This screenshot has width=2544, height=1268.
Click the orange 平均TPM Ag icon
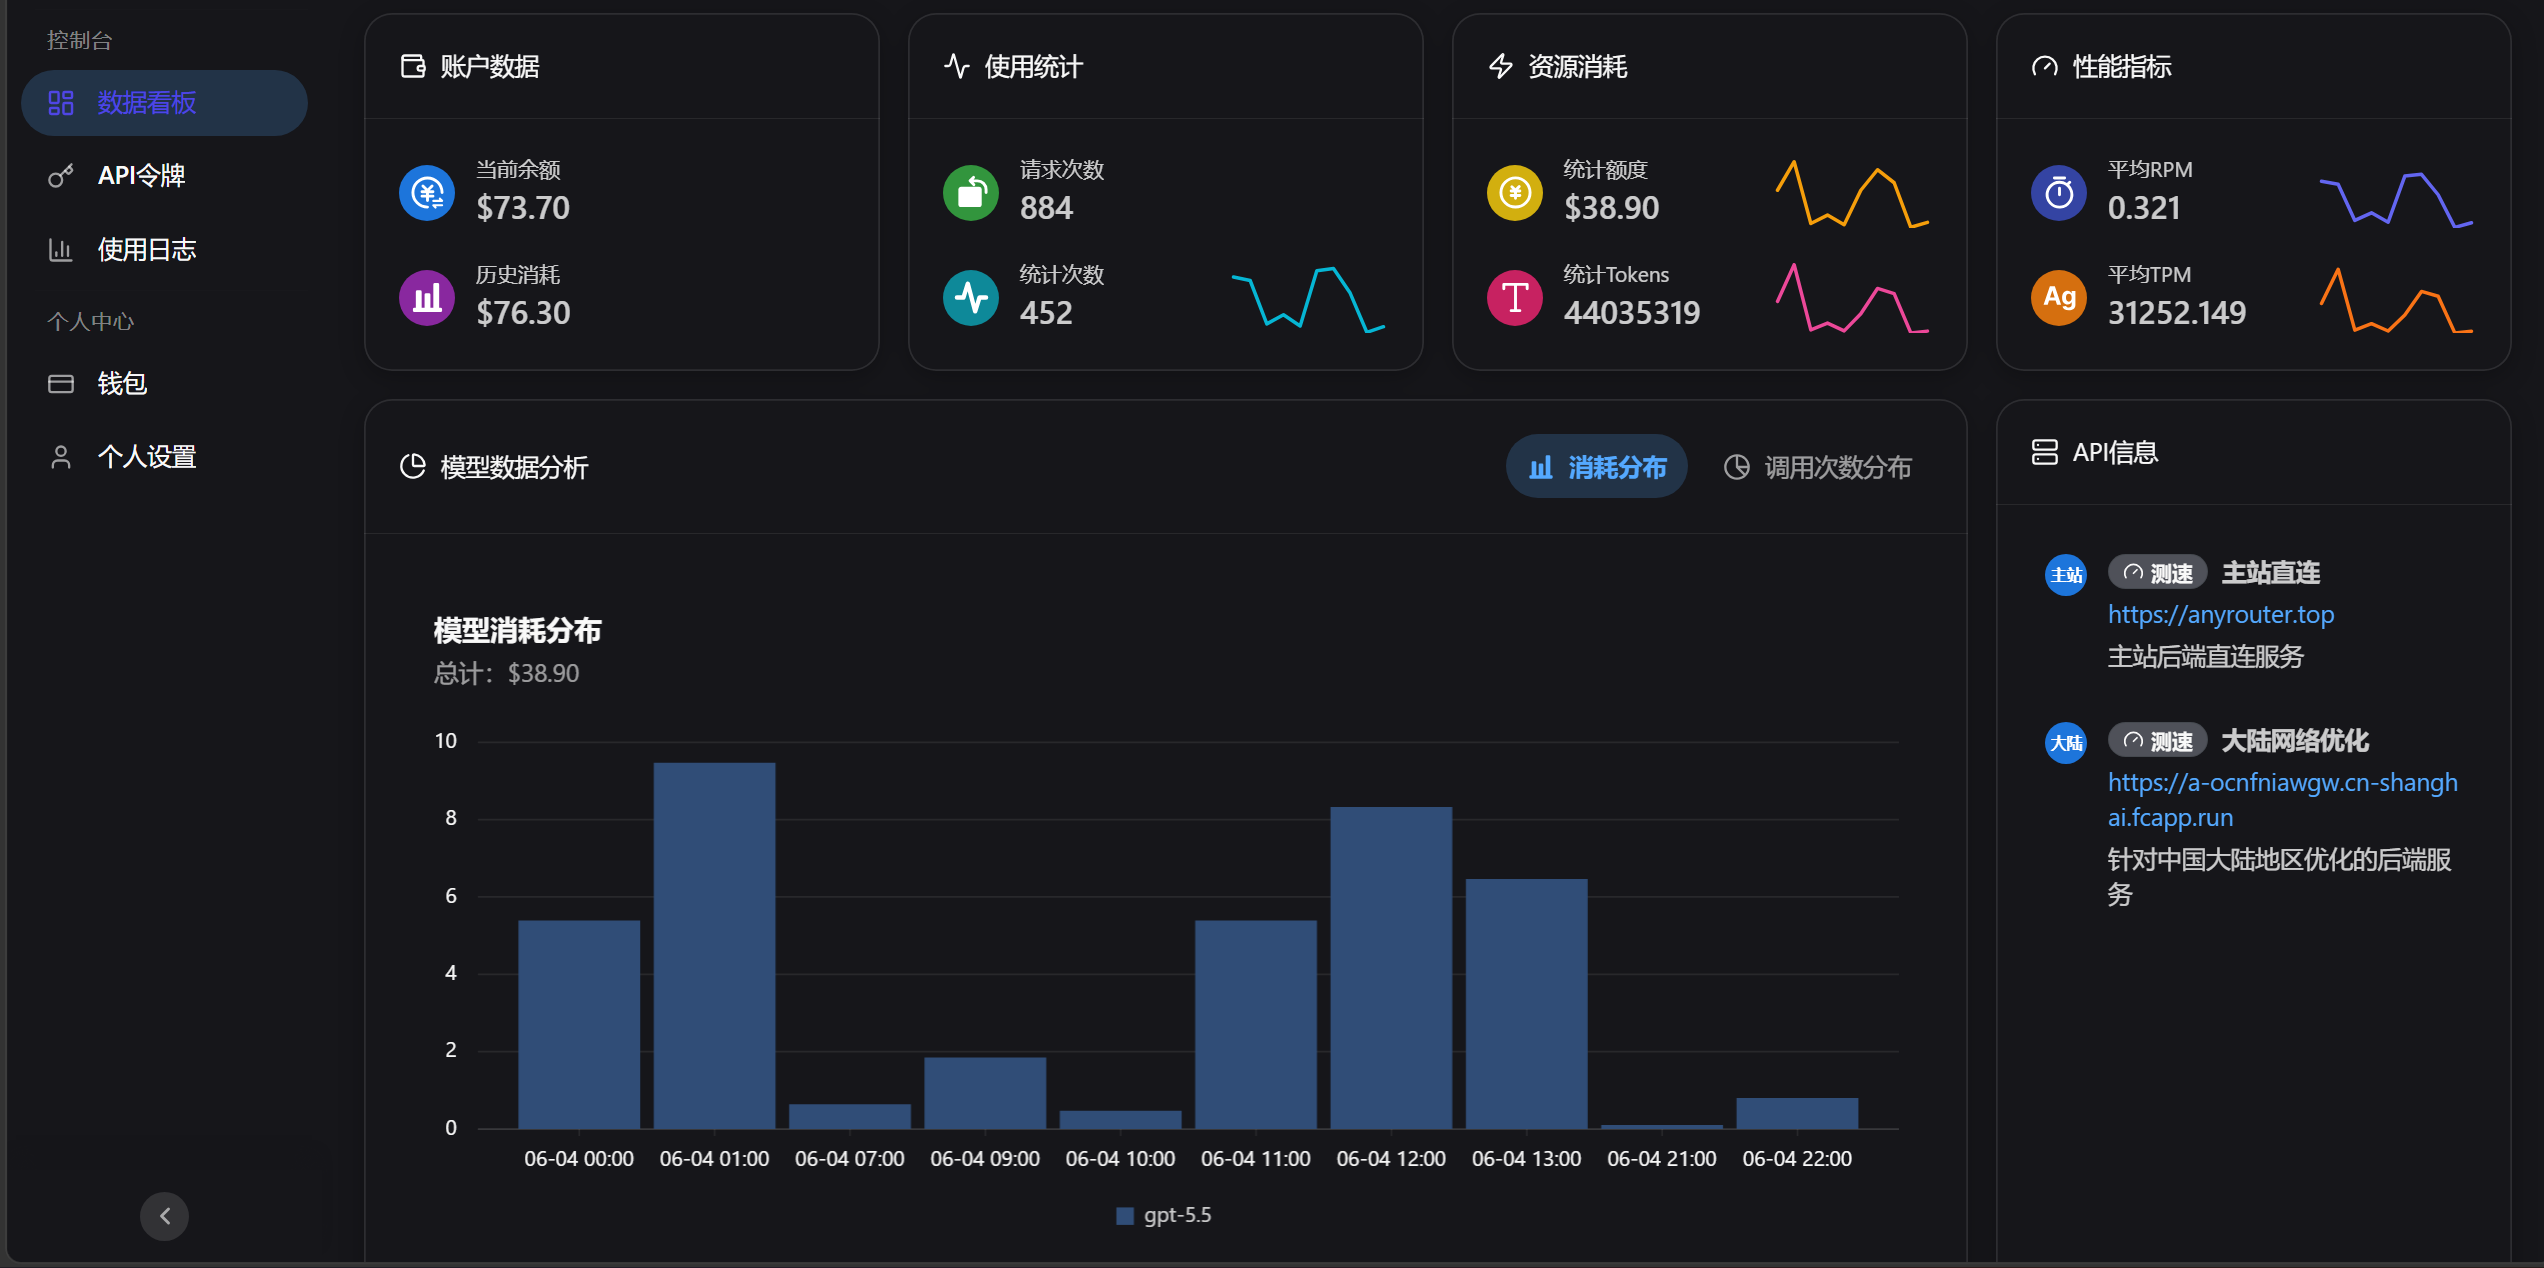coord(2059,298)
